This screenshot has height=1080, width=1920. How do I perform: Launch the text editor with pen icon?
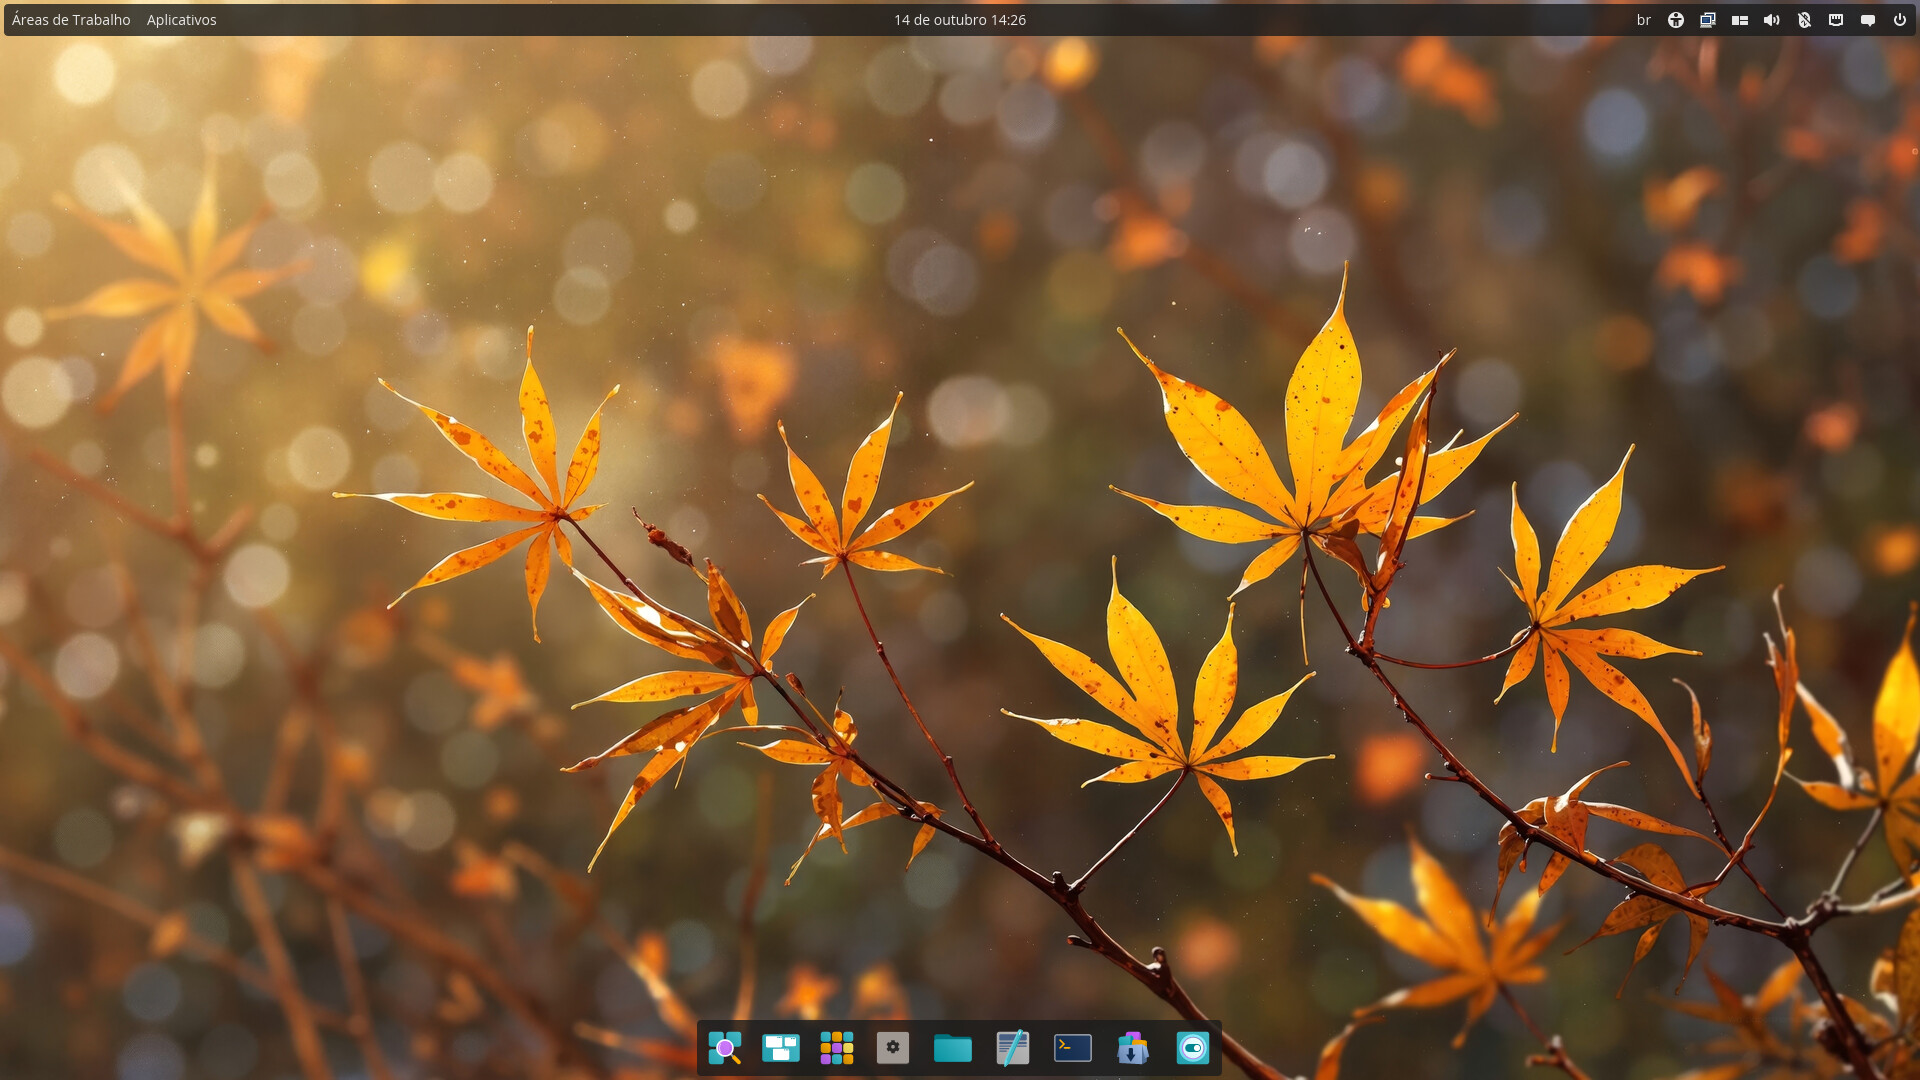(x=1013, y=1048)
